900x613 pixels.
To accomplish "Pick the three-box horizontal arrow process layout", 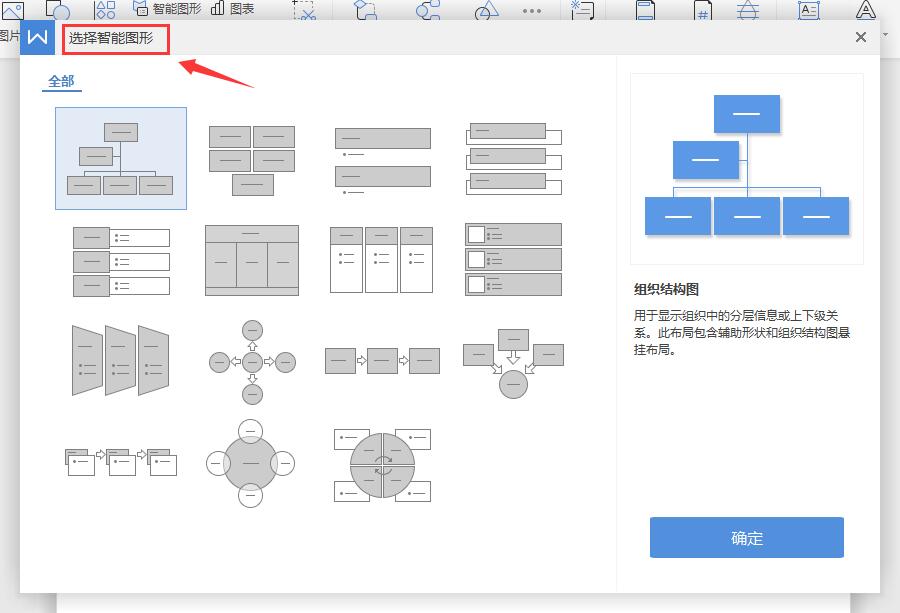I will pyautogui.click(x=382, y=361).
